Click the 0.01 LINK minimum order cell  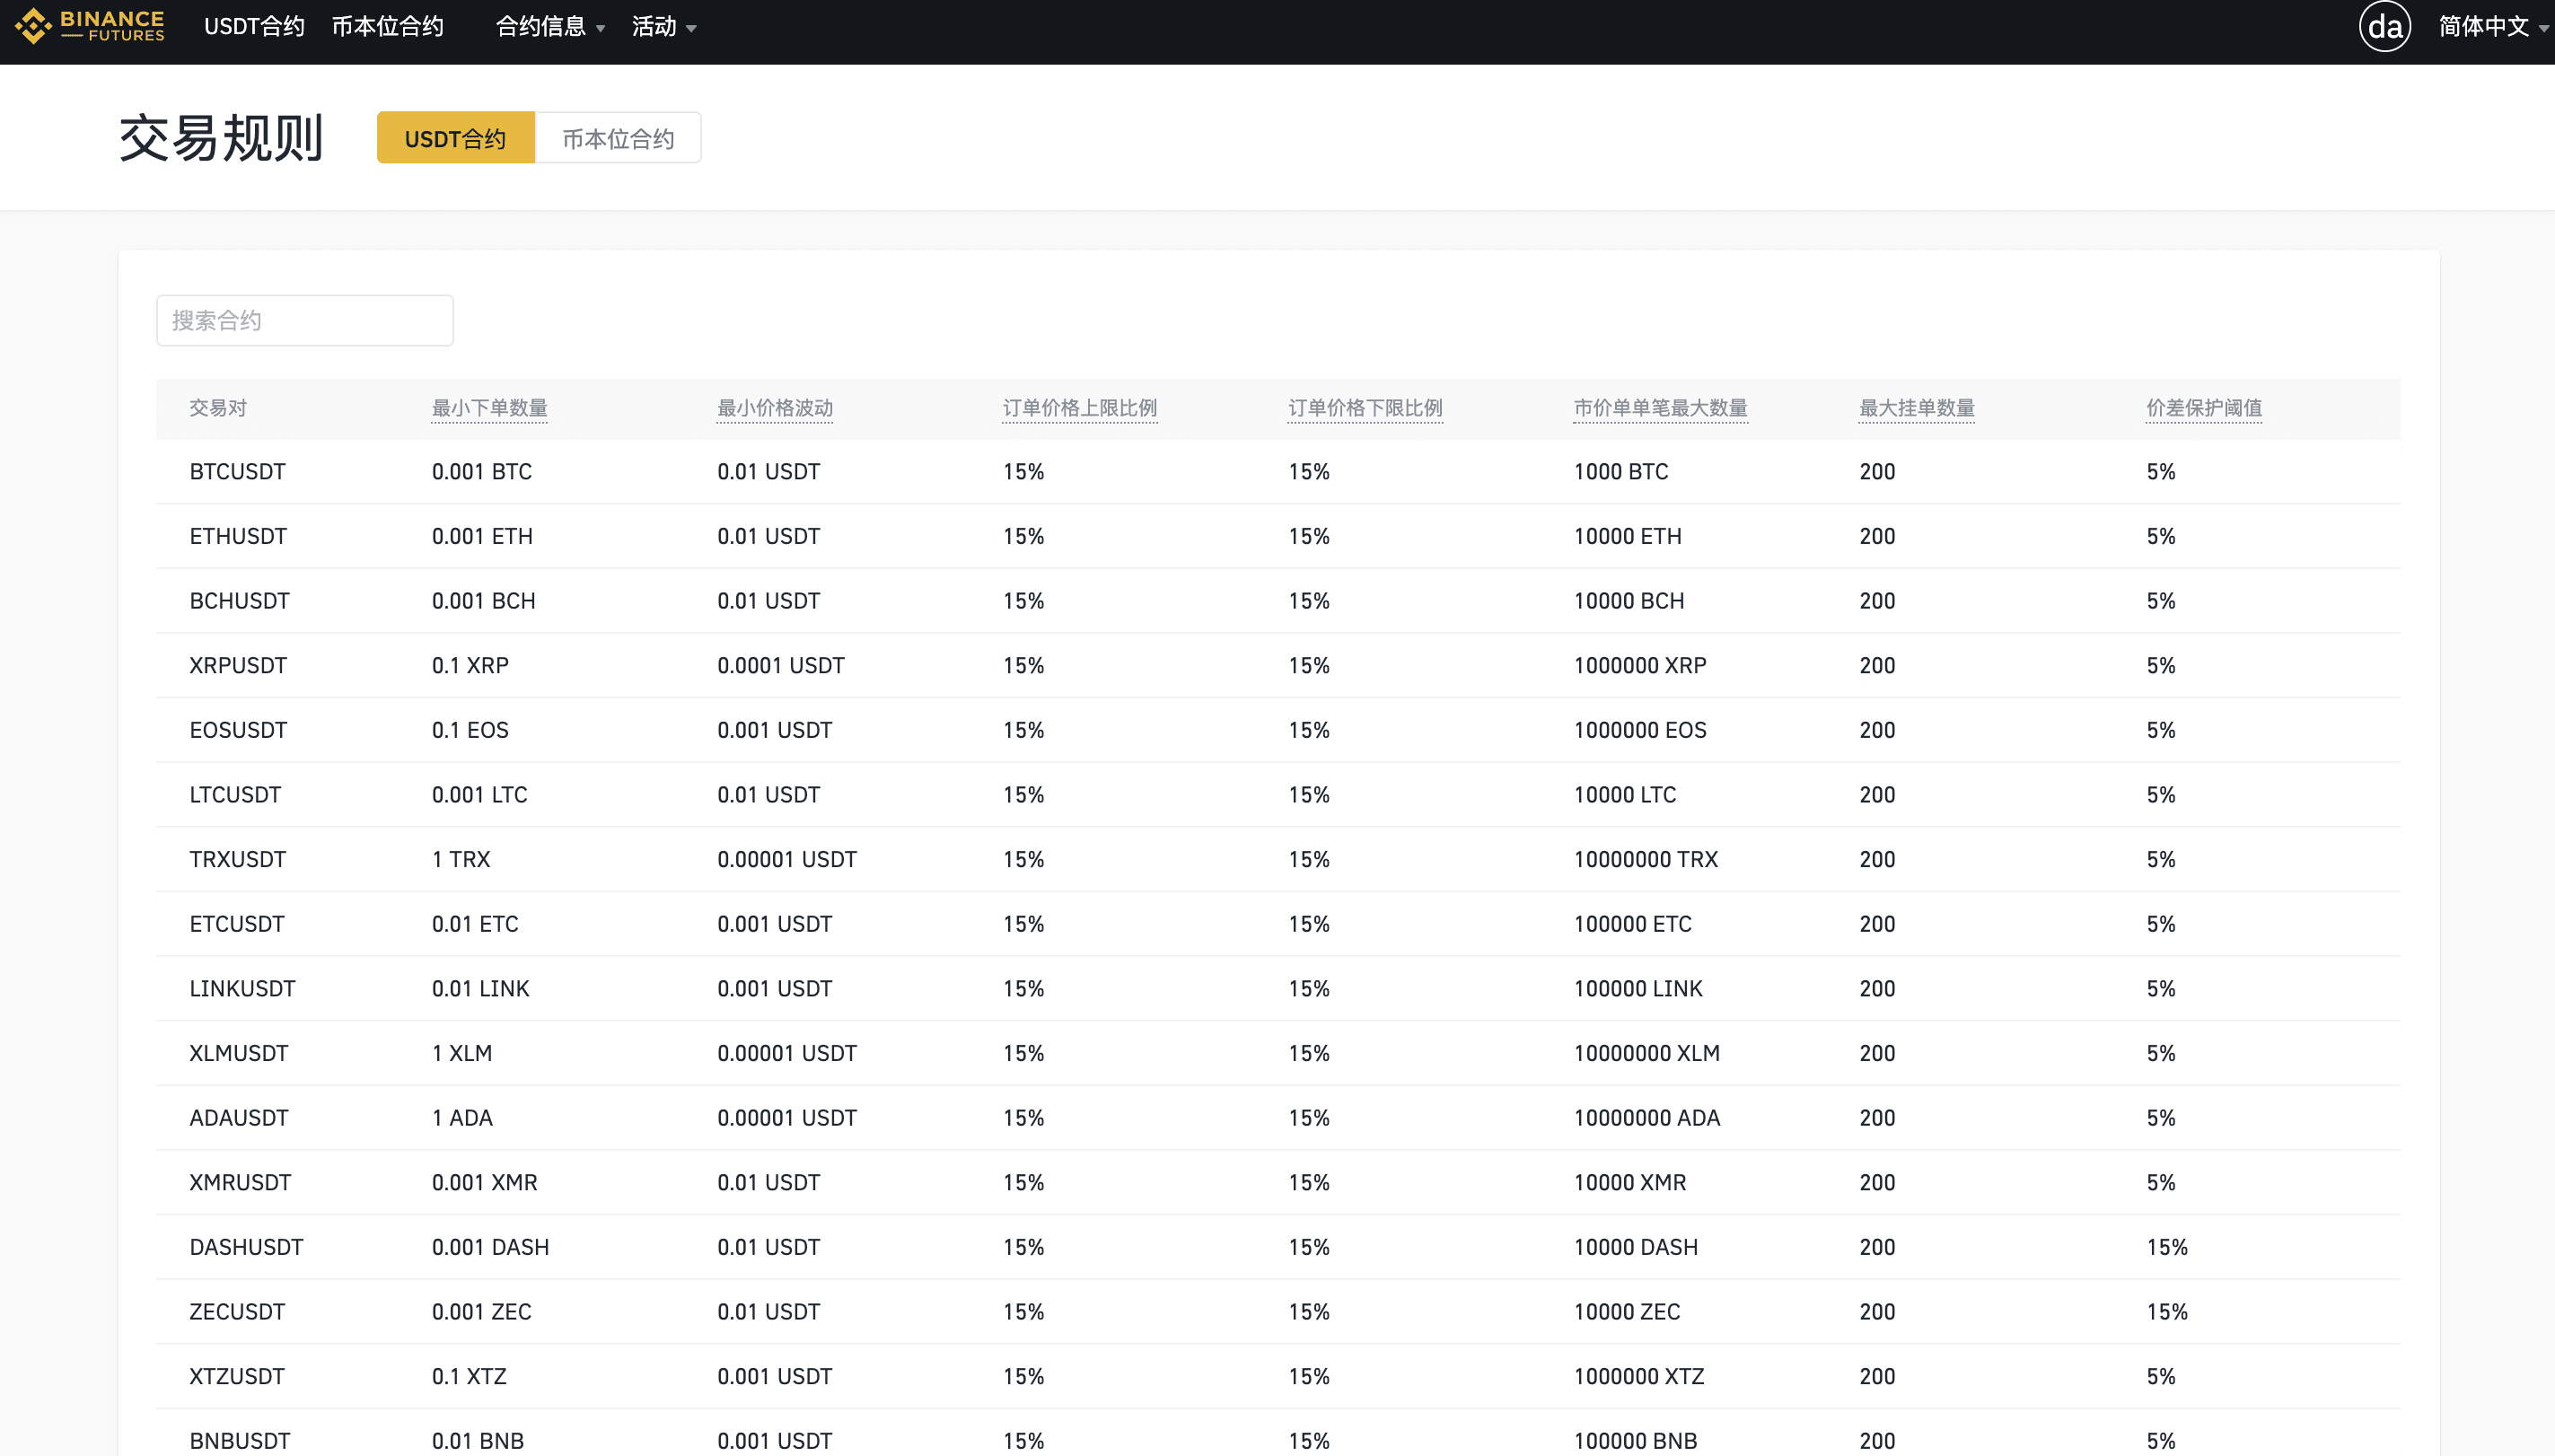pos(481,989)
